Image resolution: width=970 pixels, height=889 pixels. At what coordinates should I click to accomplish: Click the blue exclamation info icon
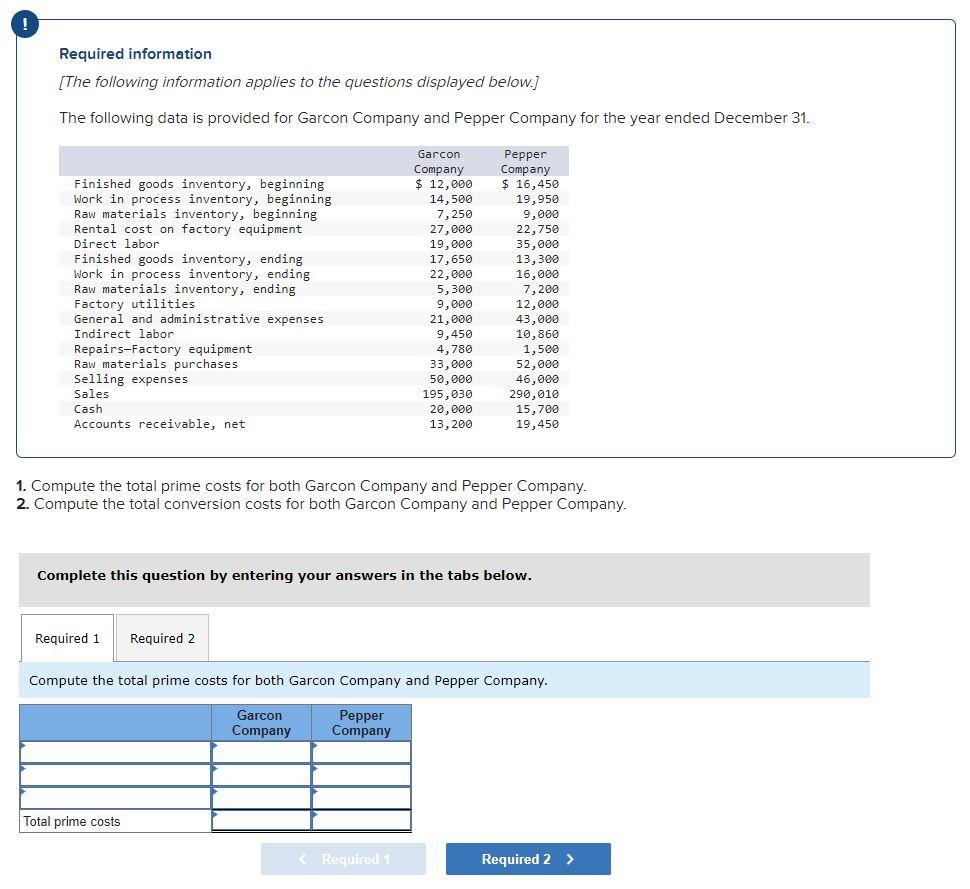click(25, 25)
